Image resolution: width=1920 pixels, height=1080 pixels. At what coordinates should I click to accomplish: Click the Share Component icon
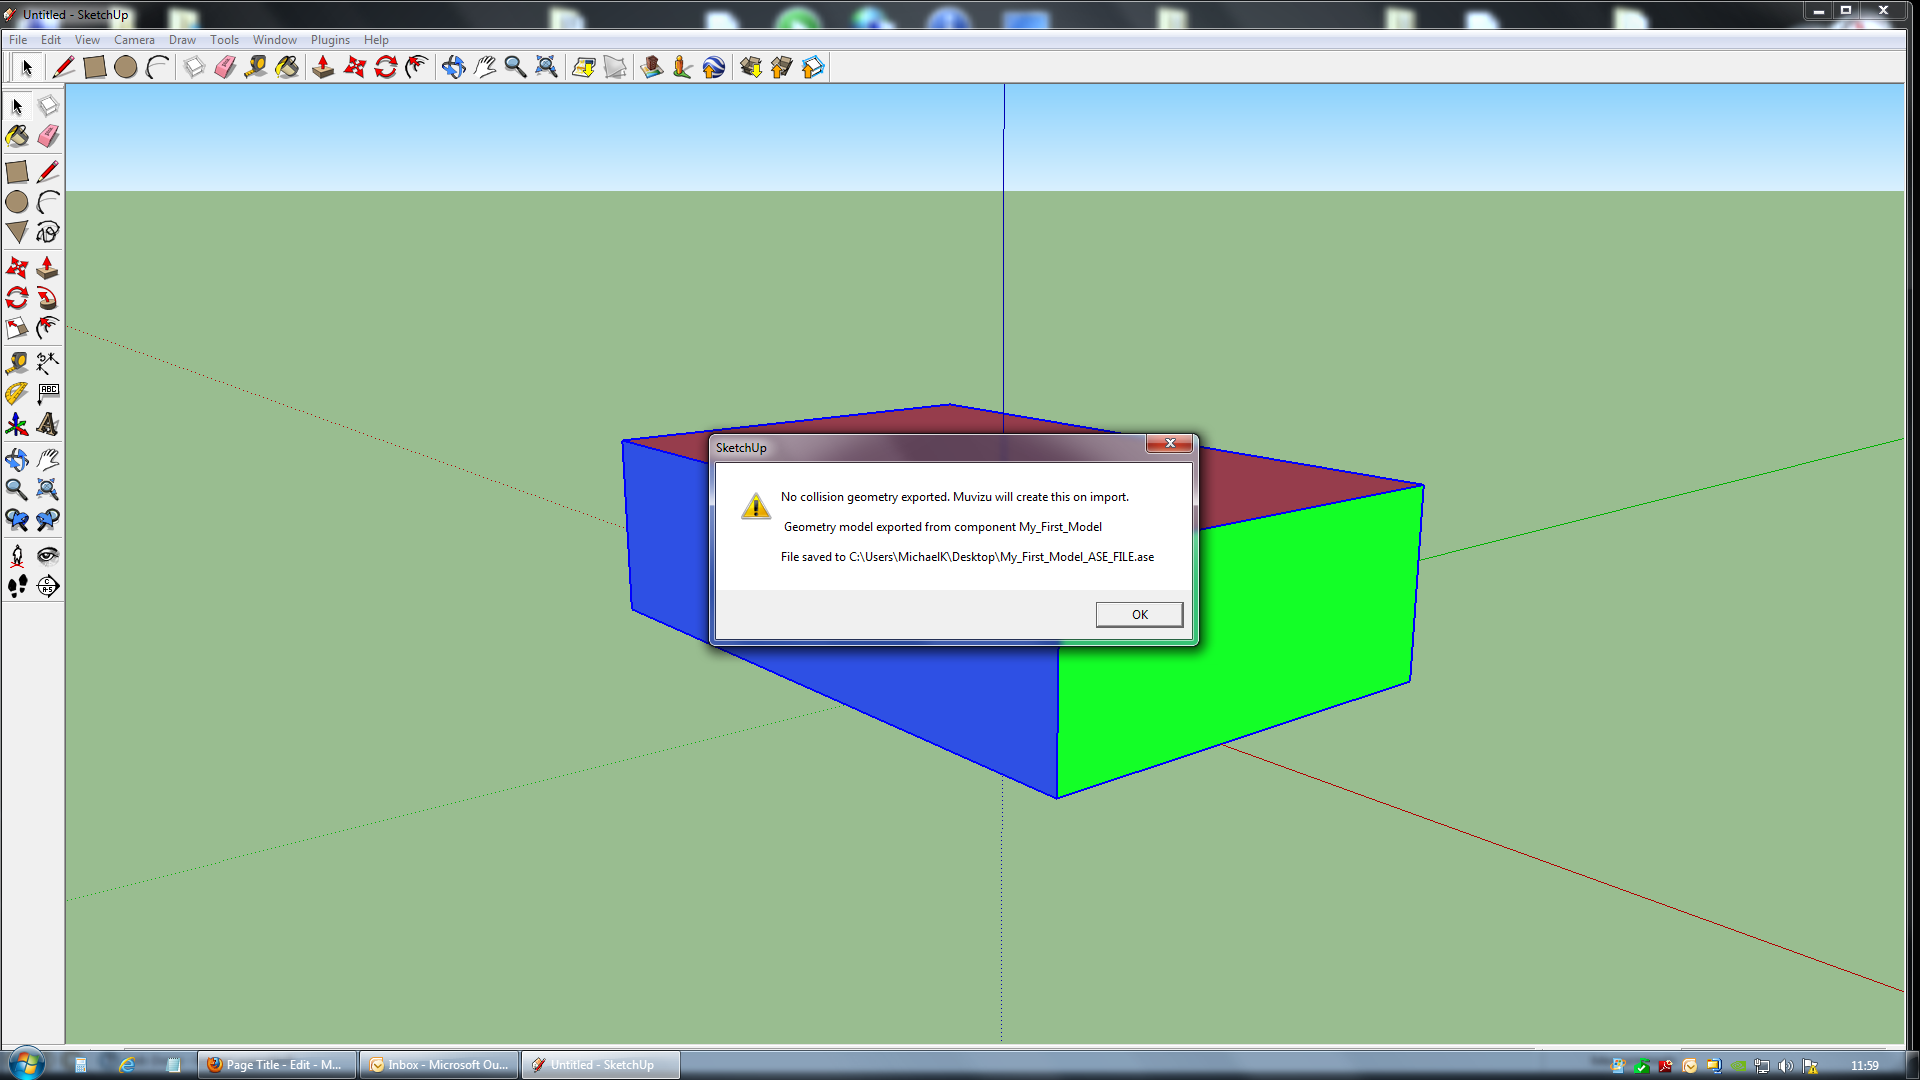pos(813,67)
